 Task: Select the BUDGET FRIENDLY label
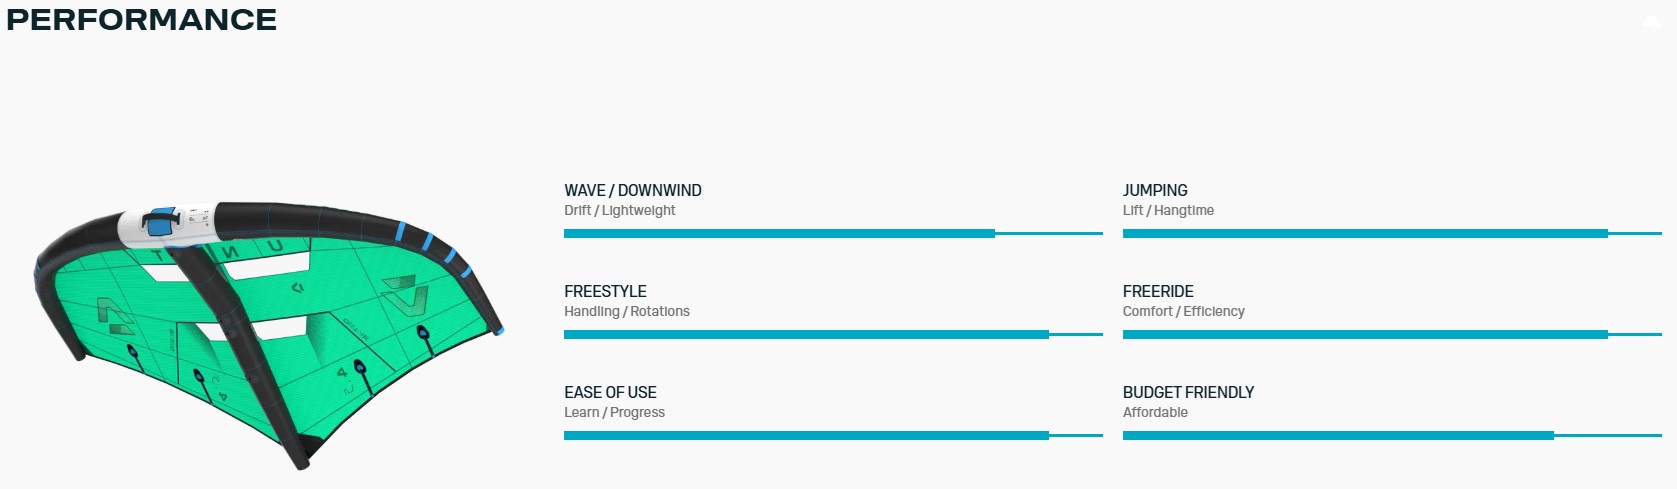tap(1188, 392)
